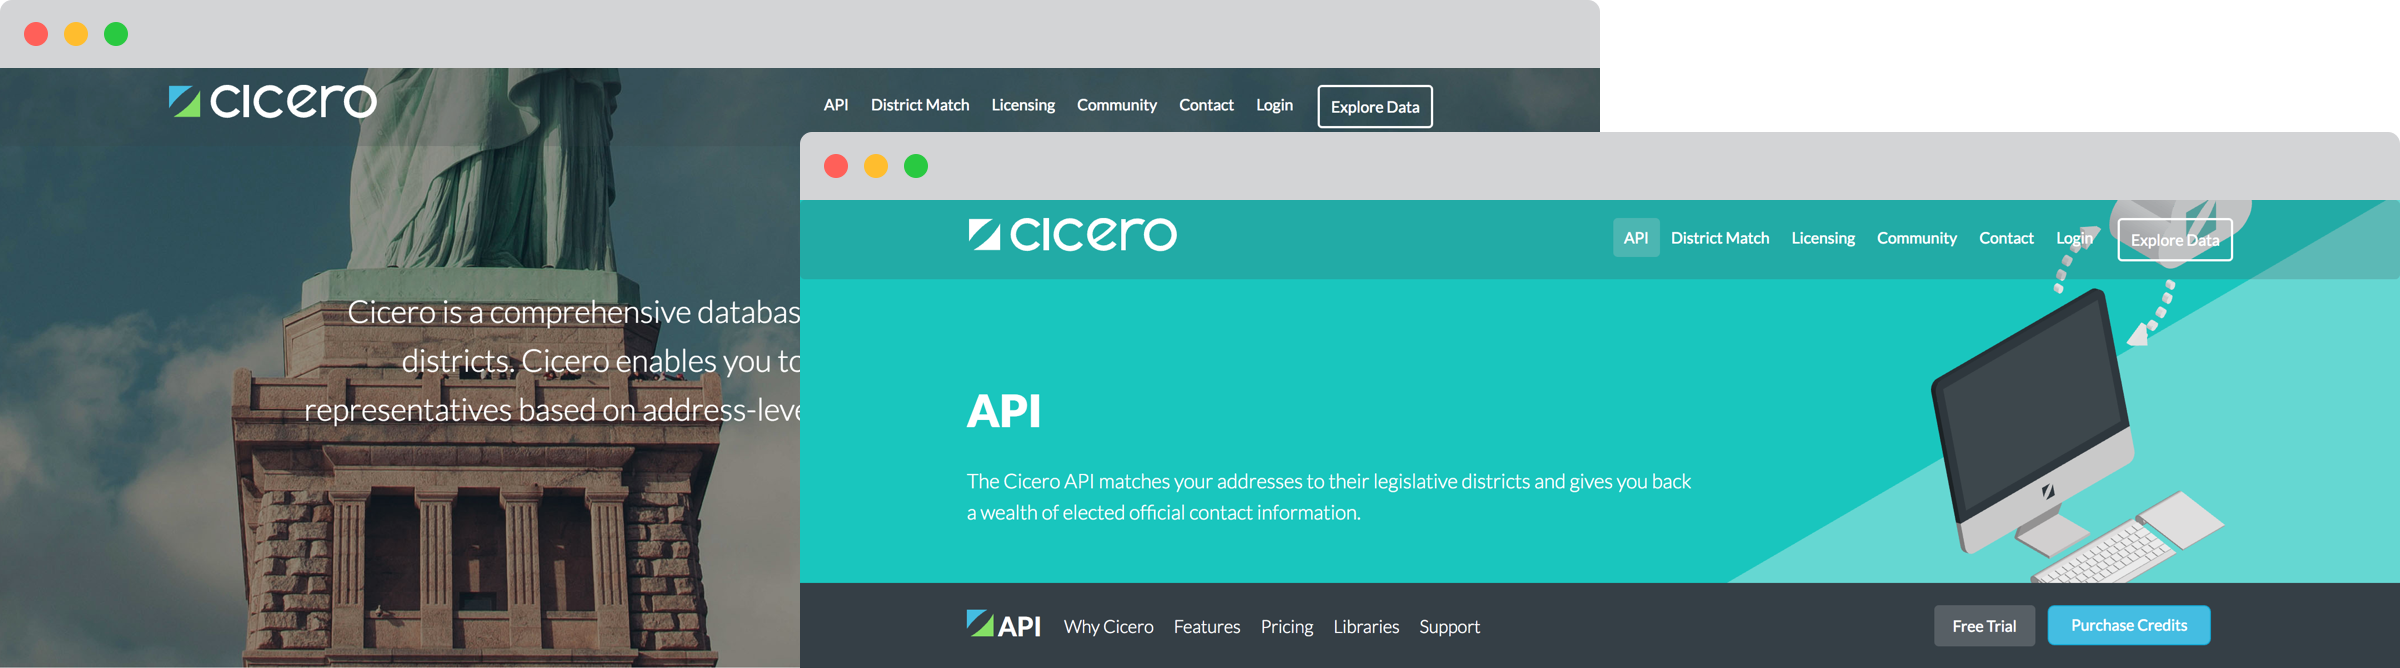Close the front window with red button
This screenshot has height=668, width=2400.
[x=836, y=166]
